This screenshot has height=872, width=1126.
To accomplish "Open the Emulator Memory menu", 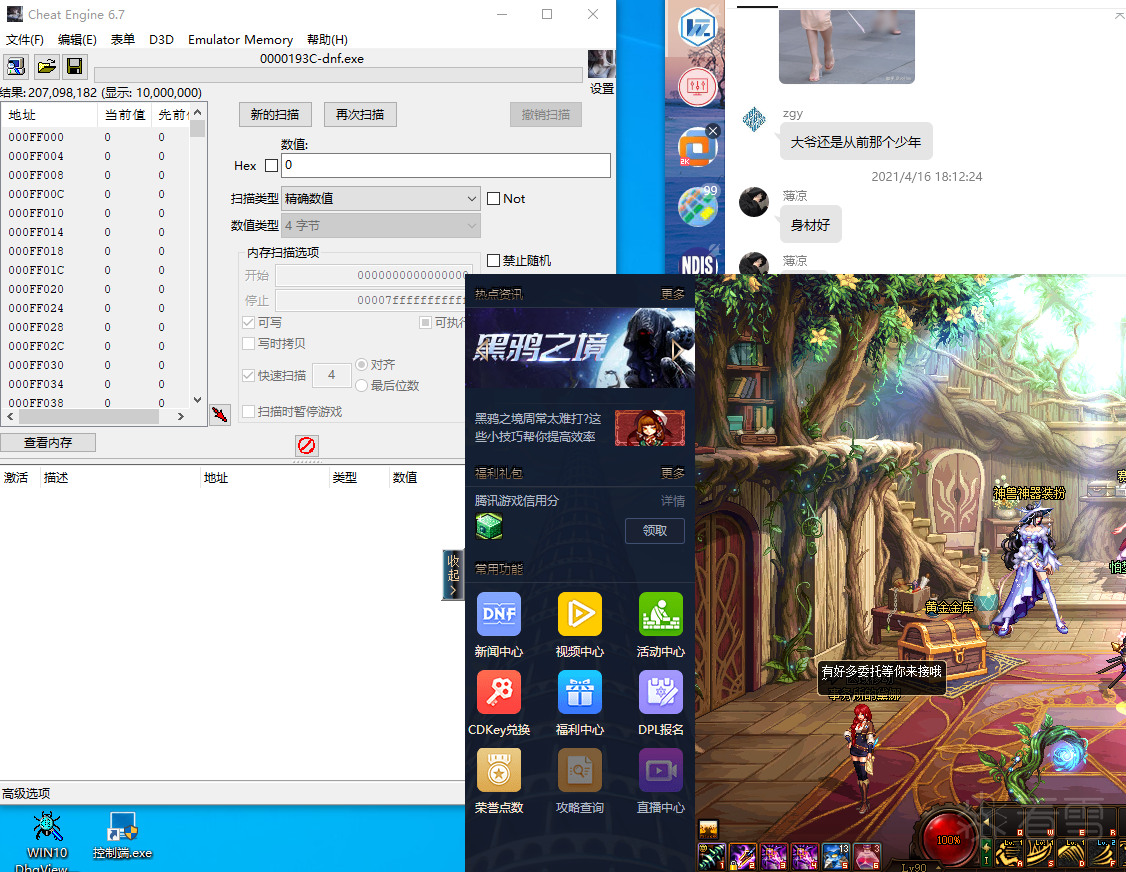I will 241,40.
